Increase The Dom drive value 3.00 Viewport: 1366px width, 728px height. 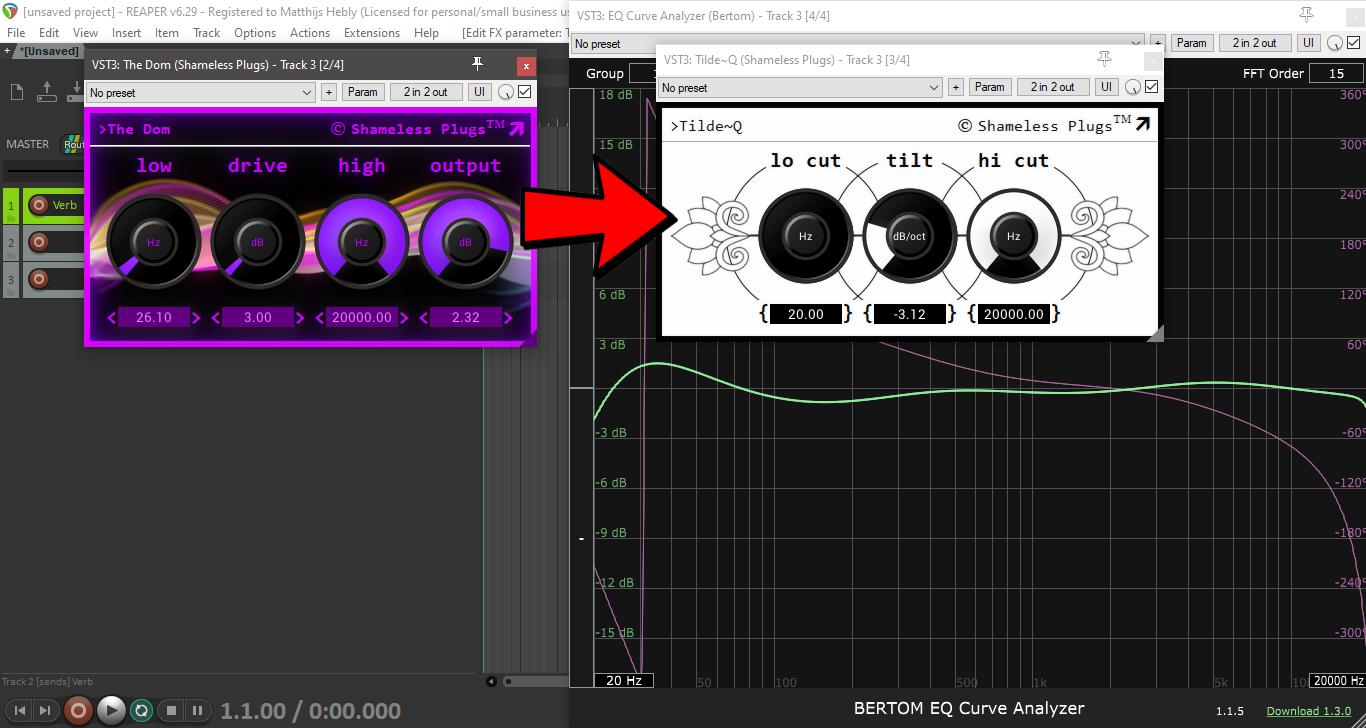click(300, 318)
